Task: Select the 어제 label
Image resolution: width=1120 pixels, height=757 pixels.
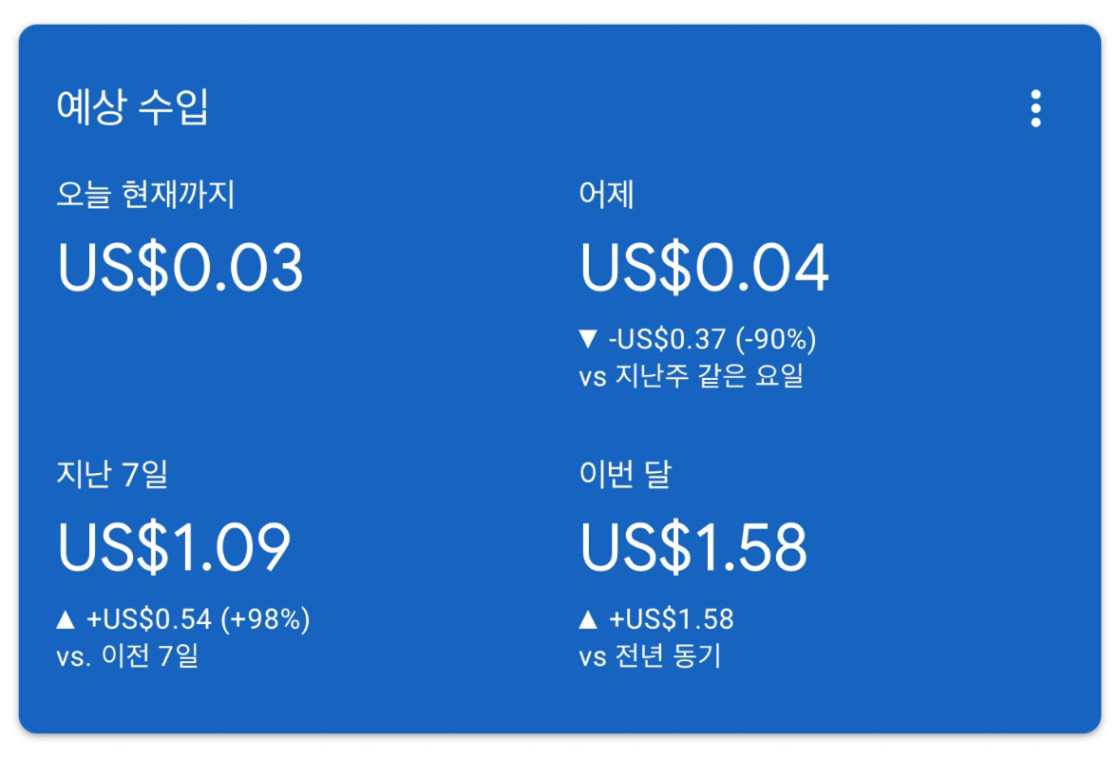Action: click(606, 194)
